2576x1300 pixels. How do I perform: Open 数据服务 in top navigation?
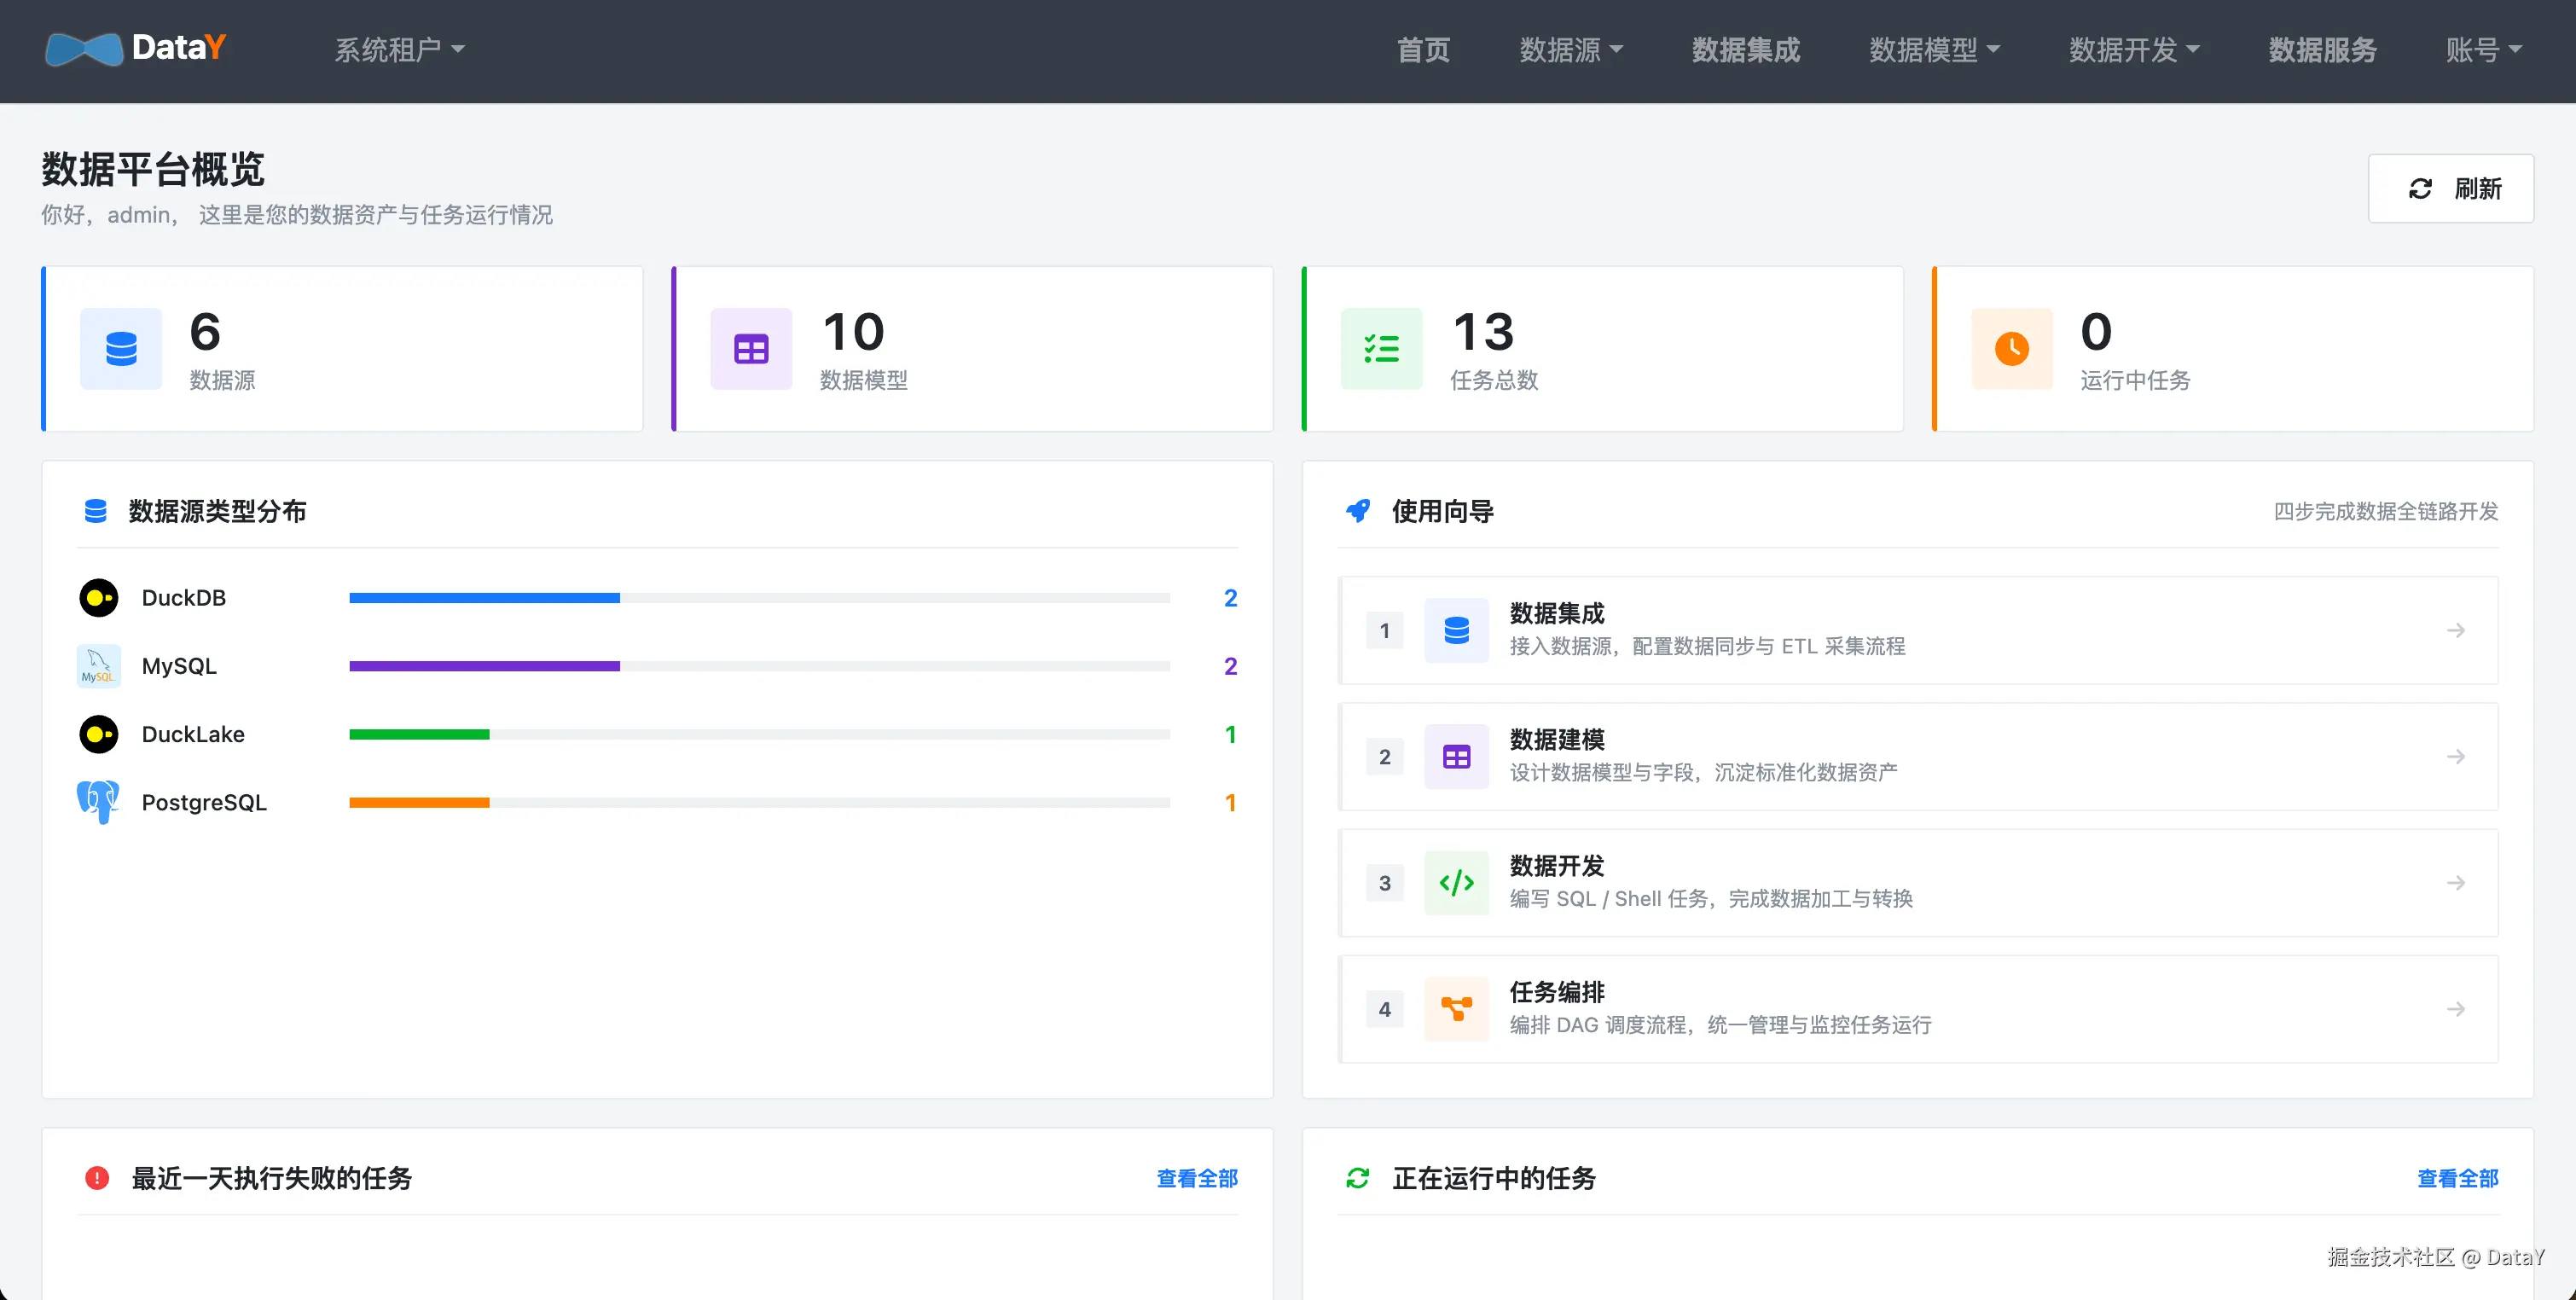click(x=2322, y=49)
